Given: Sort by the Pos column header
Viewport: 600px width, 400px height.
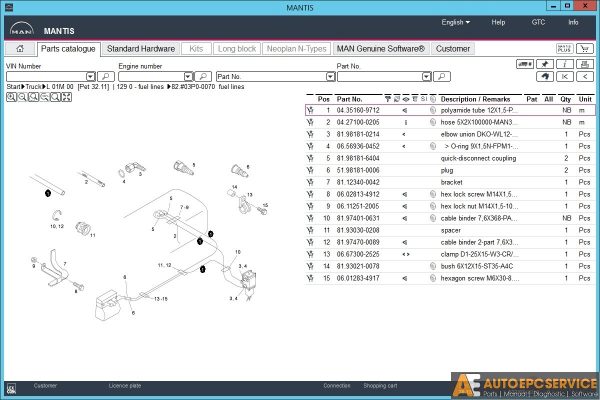Looking at the screenshot, I should click(323, 99).
